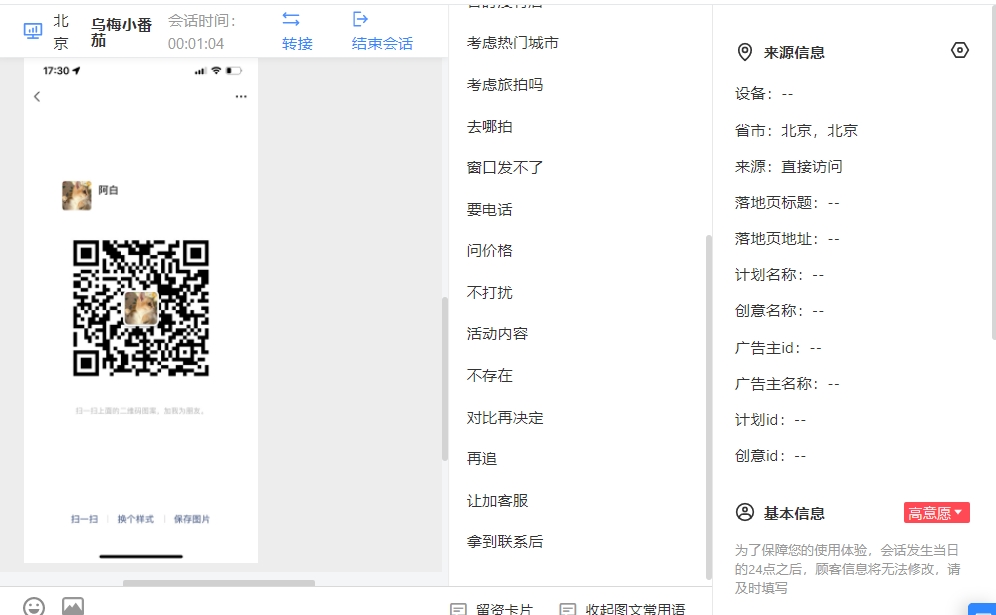This screenshot has width=996, height=615.
Task: Click the back chevron in phone screenshot
Action: pos(37,97)
